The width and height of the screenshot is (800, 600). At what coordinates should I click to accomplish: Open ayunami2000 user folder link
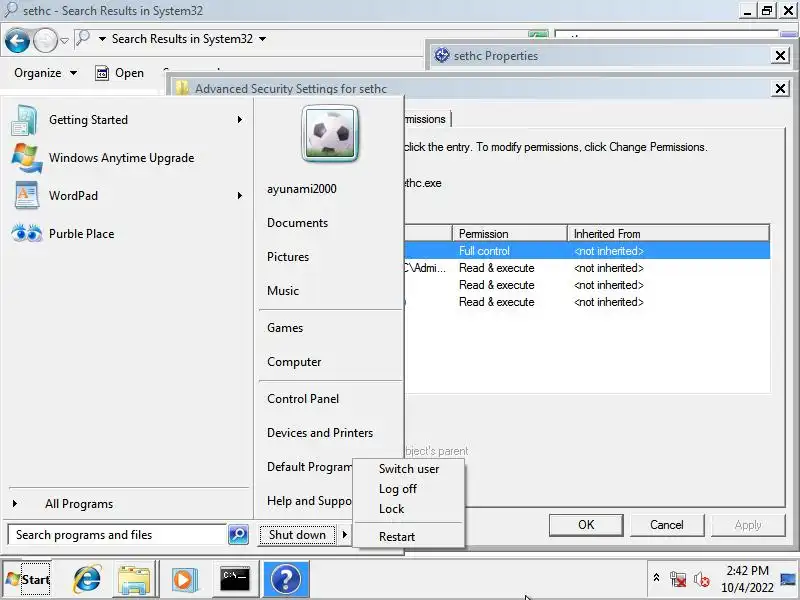click(x=302, y=189)
